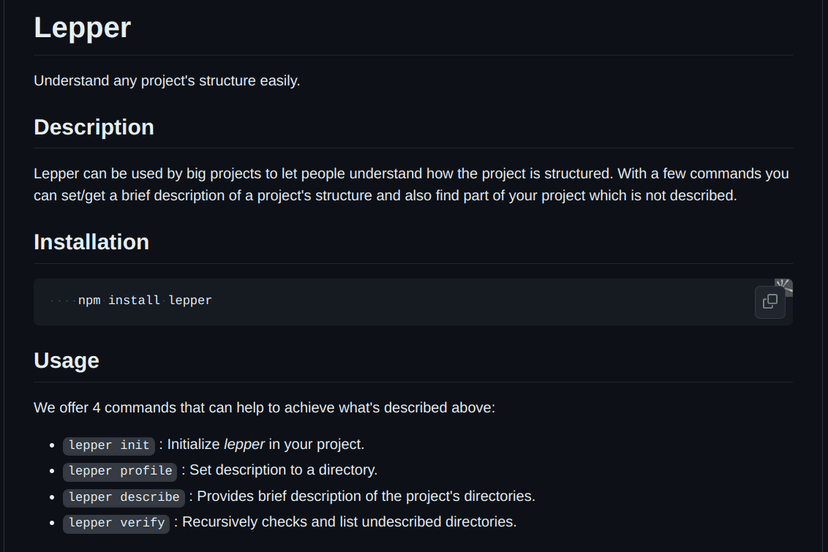828x552 pixels.
Task: Copy the npm install command
Action: pyautogui.click(x=770, y=302)
